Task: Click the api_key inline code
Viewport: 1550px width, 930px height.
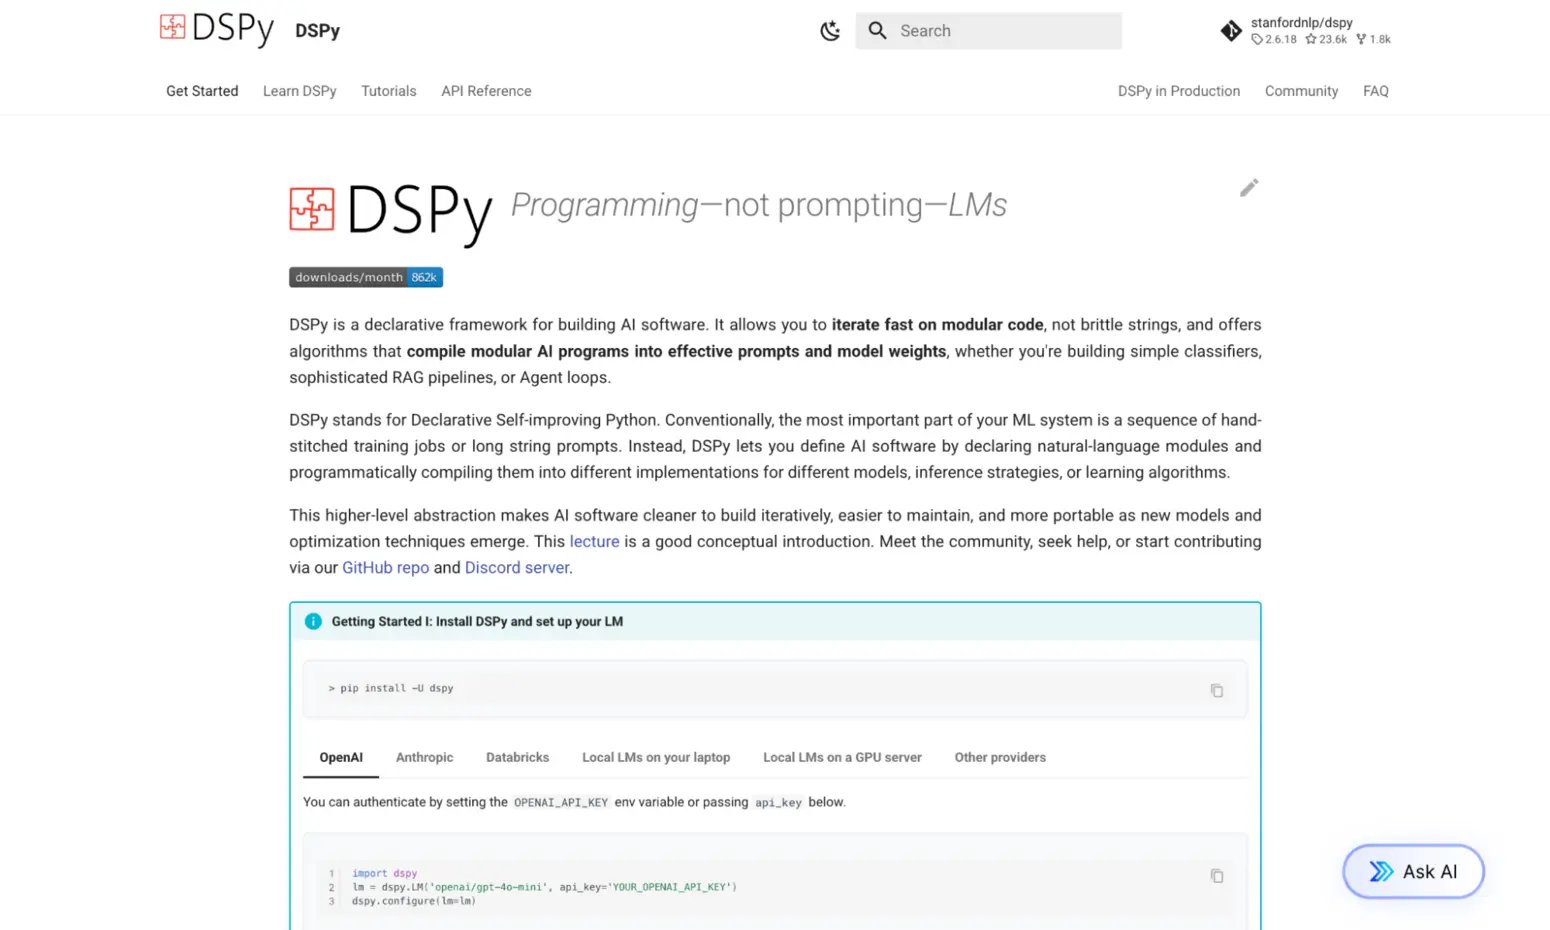Action: (778, 802)
